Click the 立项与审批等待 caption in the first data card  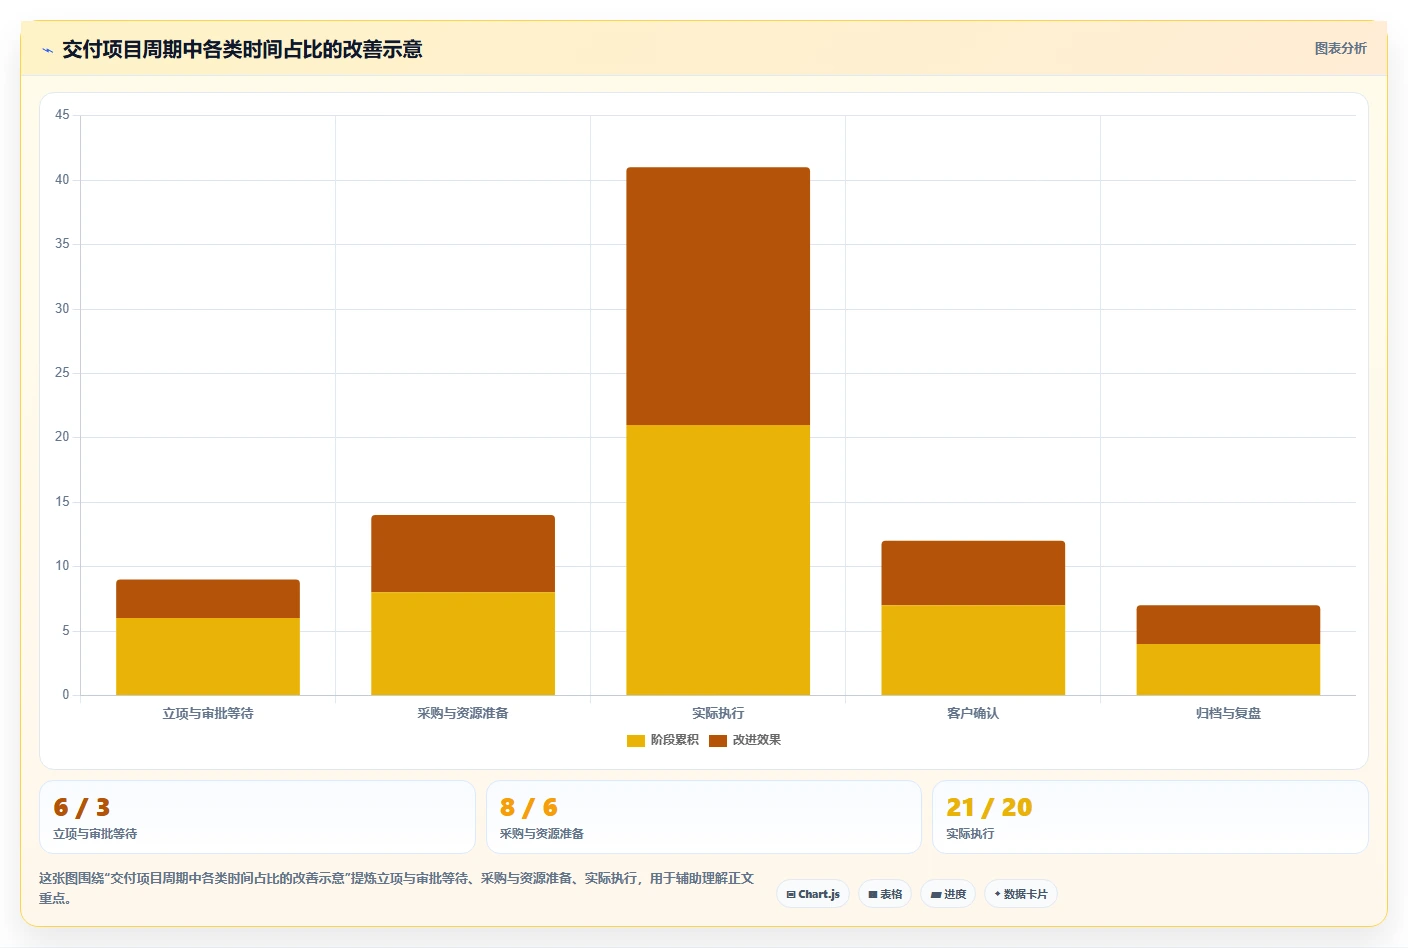point(95,833)
